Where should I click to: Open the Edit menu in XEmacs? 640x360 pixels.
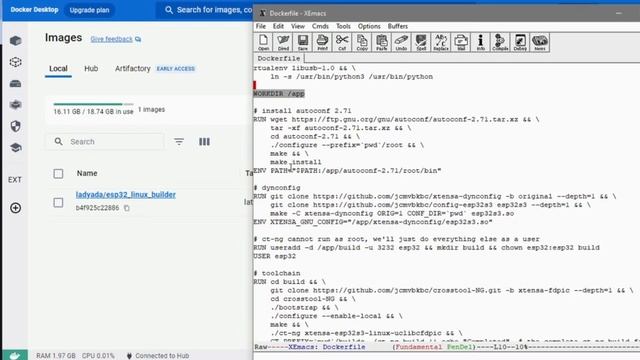[x=278, y=26]
